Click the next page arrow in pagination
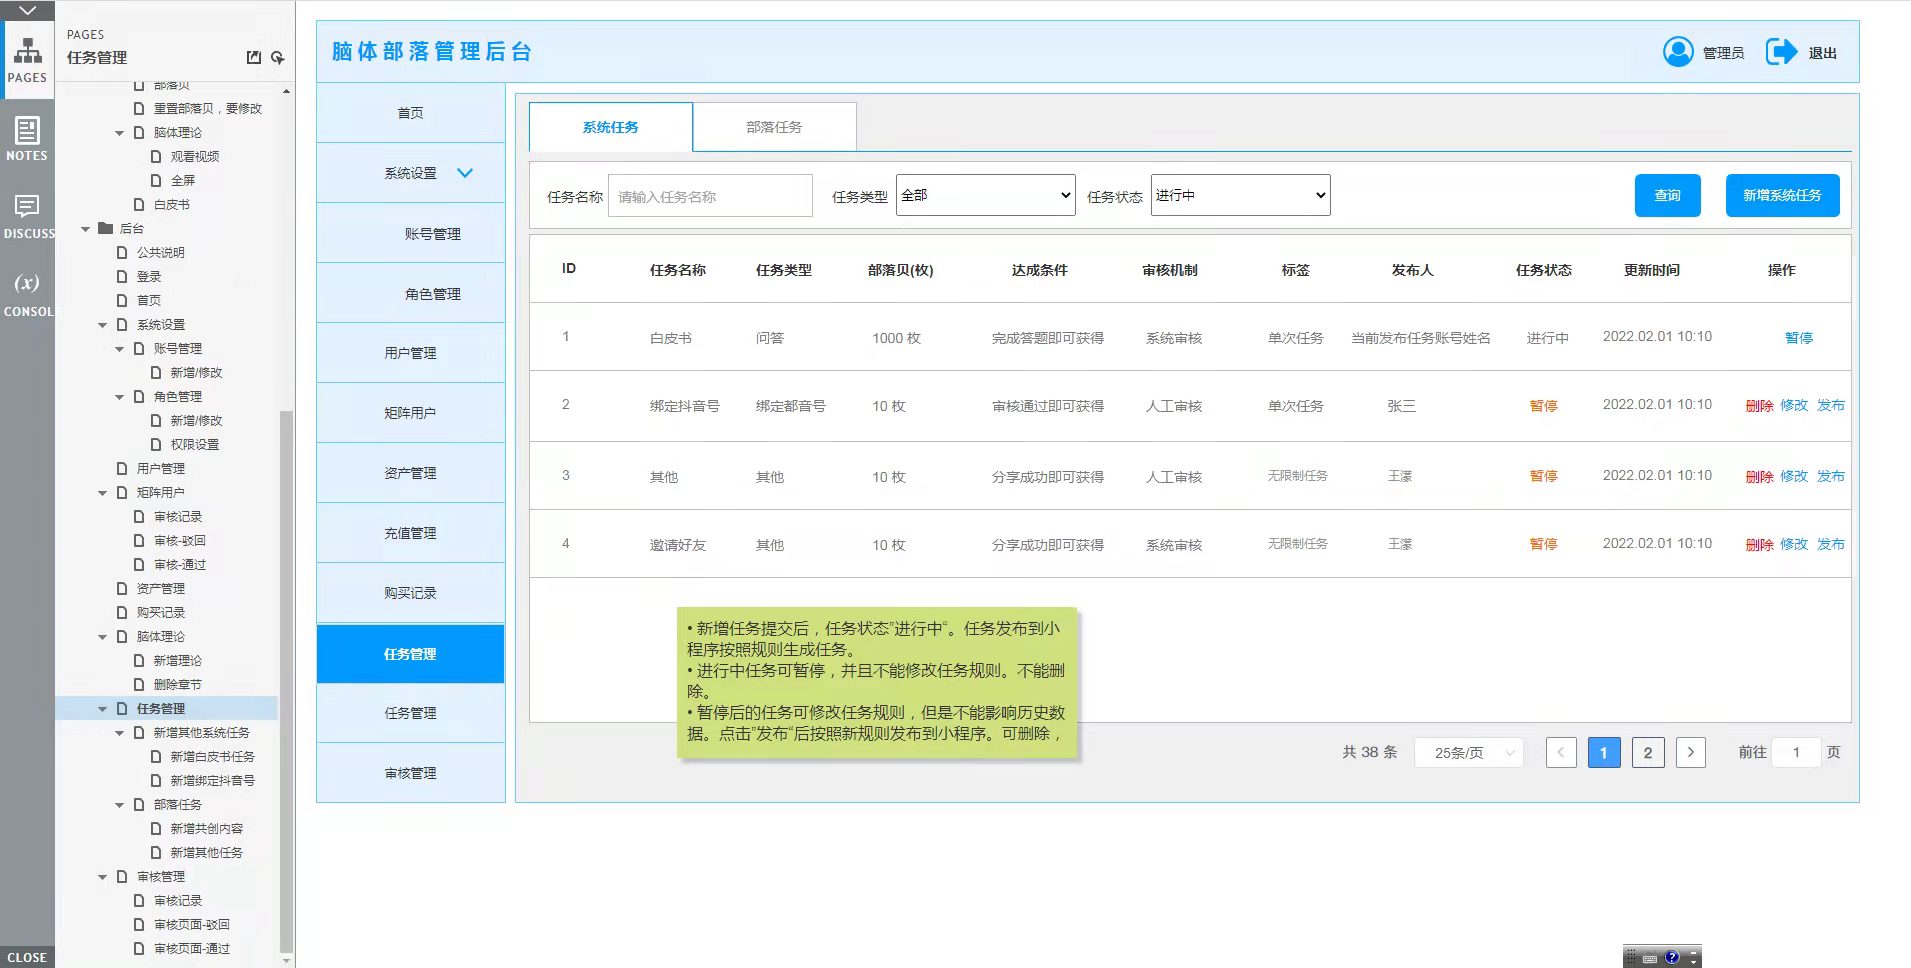The width and height of the screenshot is (1911, 968). pyautogui.click(x=1690, y=752)
